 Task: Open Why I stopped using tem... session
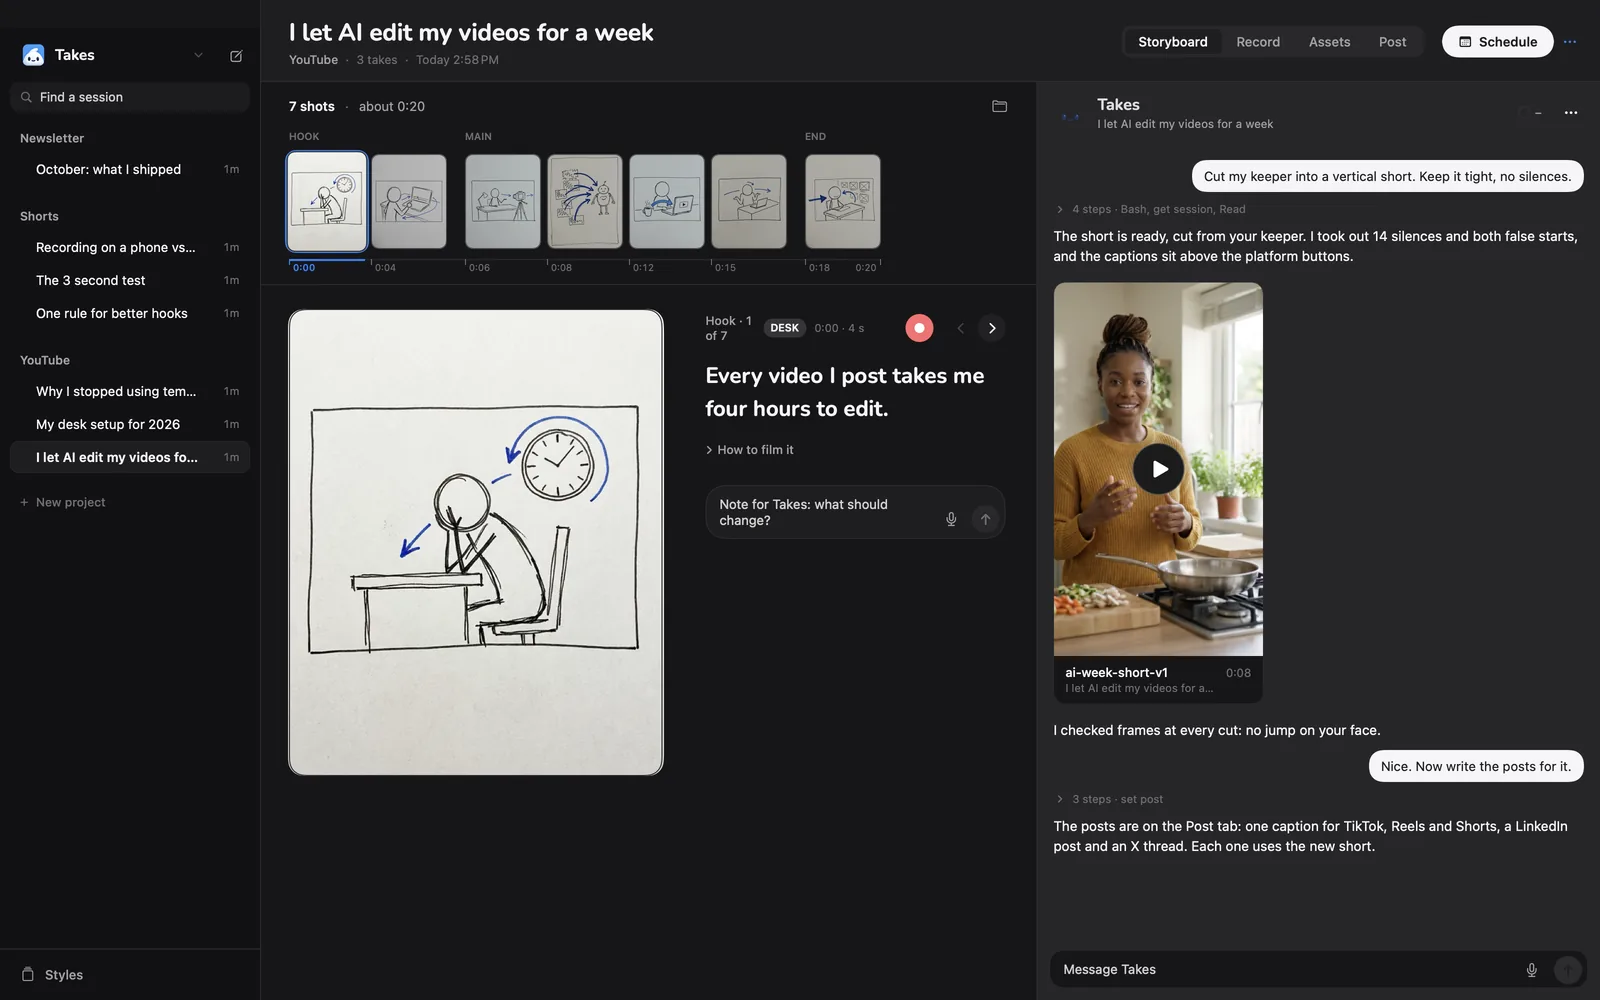click(x=130, y=391)
